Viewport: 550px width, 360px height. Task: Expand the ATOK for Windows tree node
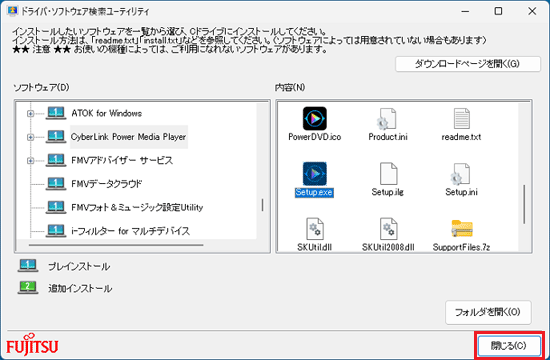click(x=31, y=113)
